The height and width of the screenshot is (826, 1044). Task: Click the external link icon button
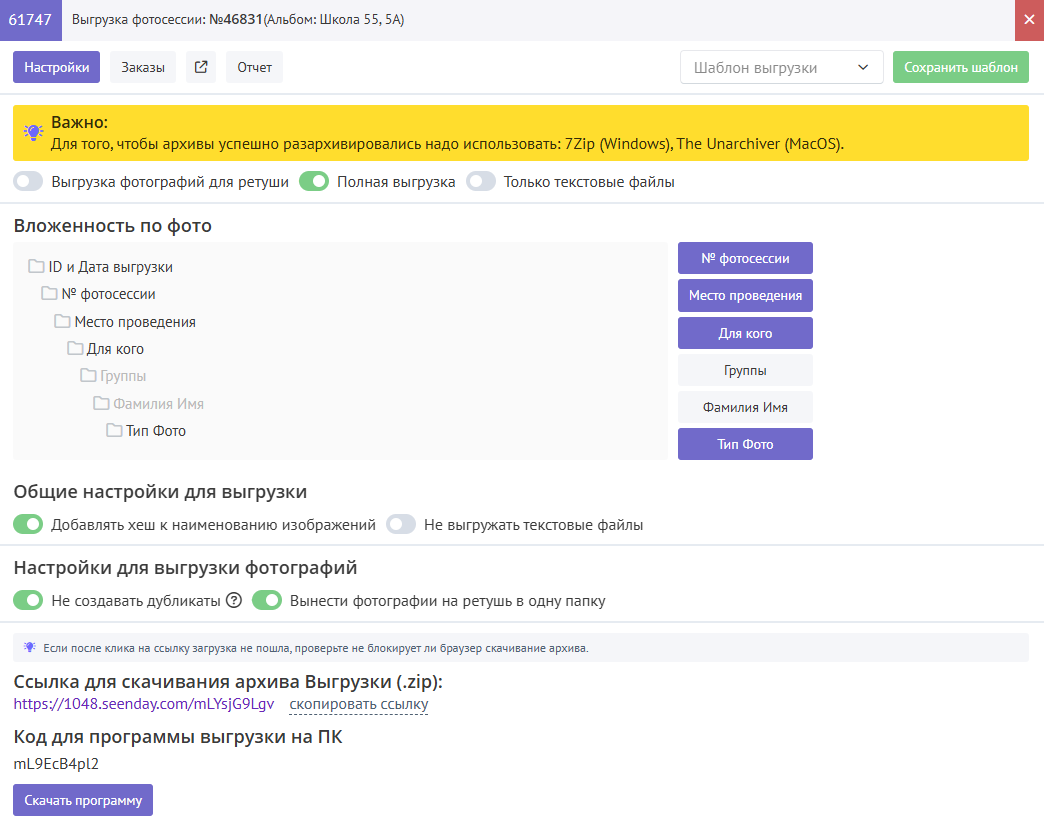201,67
